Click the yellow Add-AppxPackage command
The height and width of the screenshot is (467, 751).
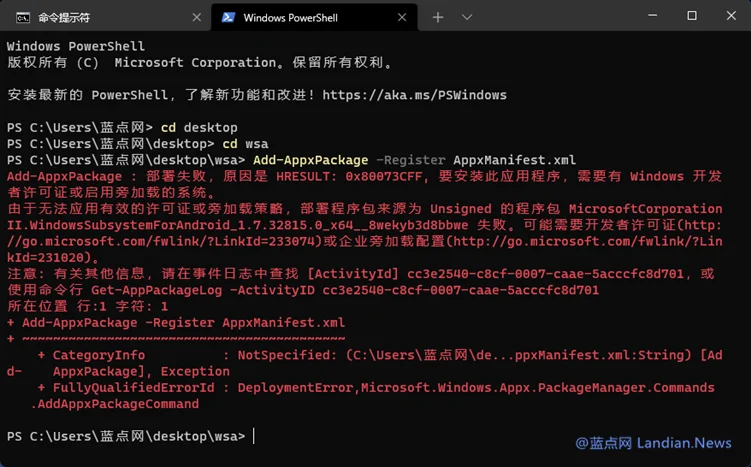pos(310,160)
